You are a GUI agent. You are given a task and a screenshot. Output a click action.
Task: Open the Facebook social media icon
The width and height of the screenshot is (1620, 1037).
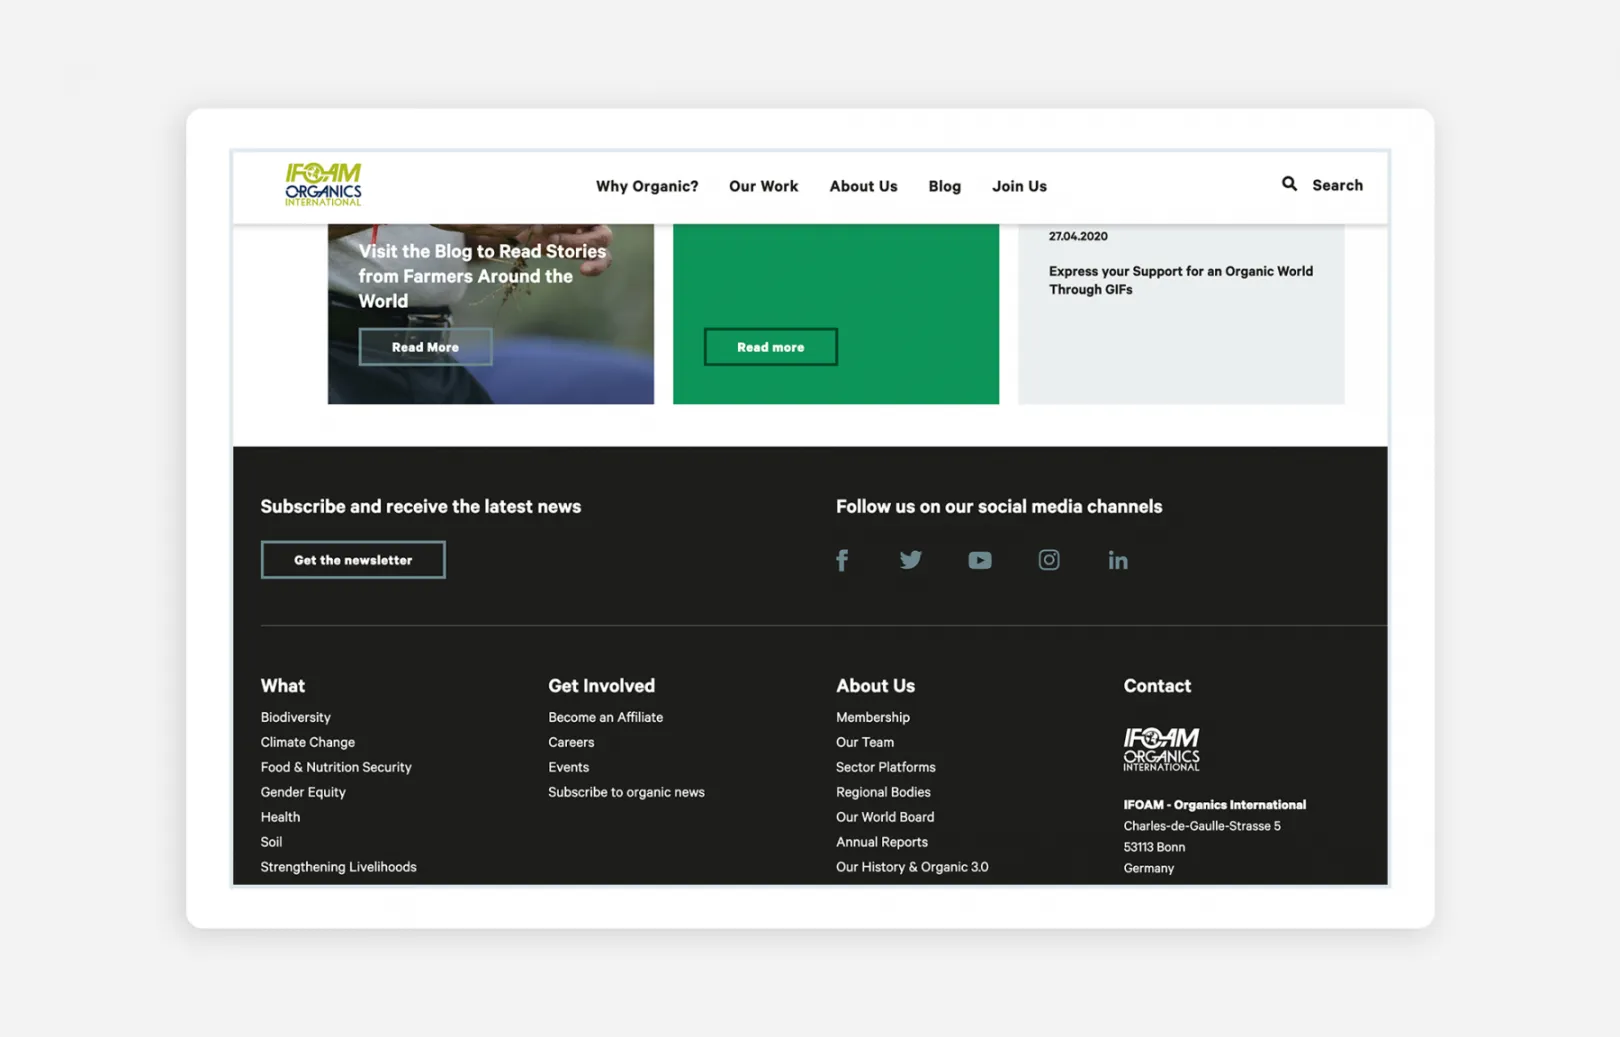coord(842,560)
